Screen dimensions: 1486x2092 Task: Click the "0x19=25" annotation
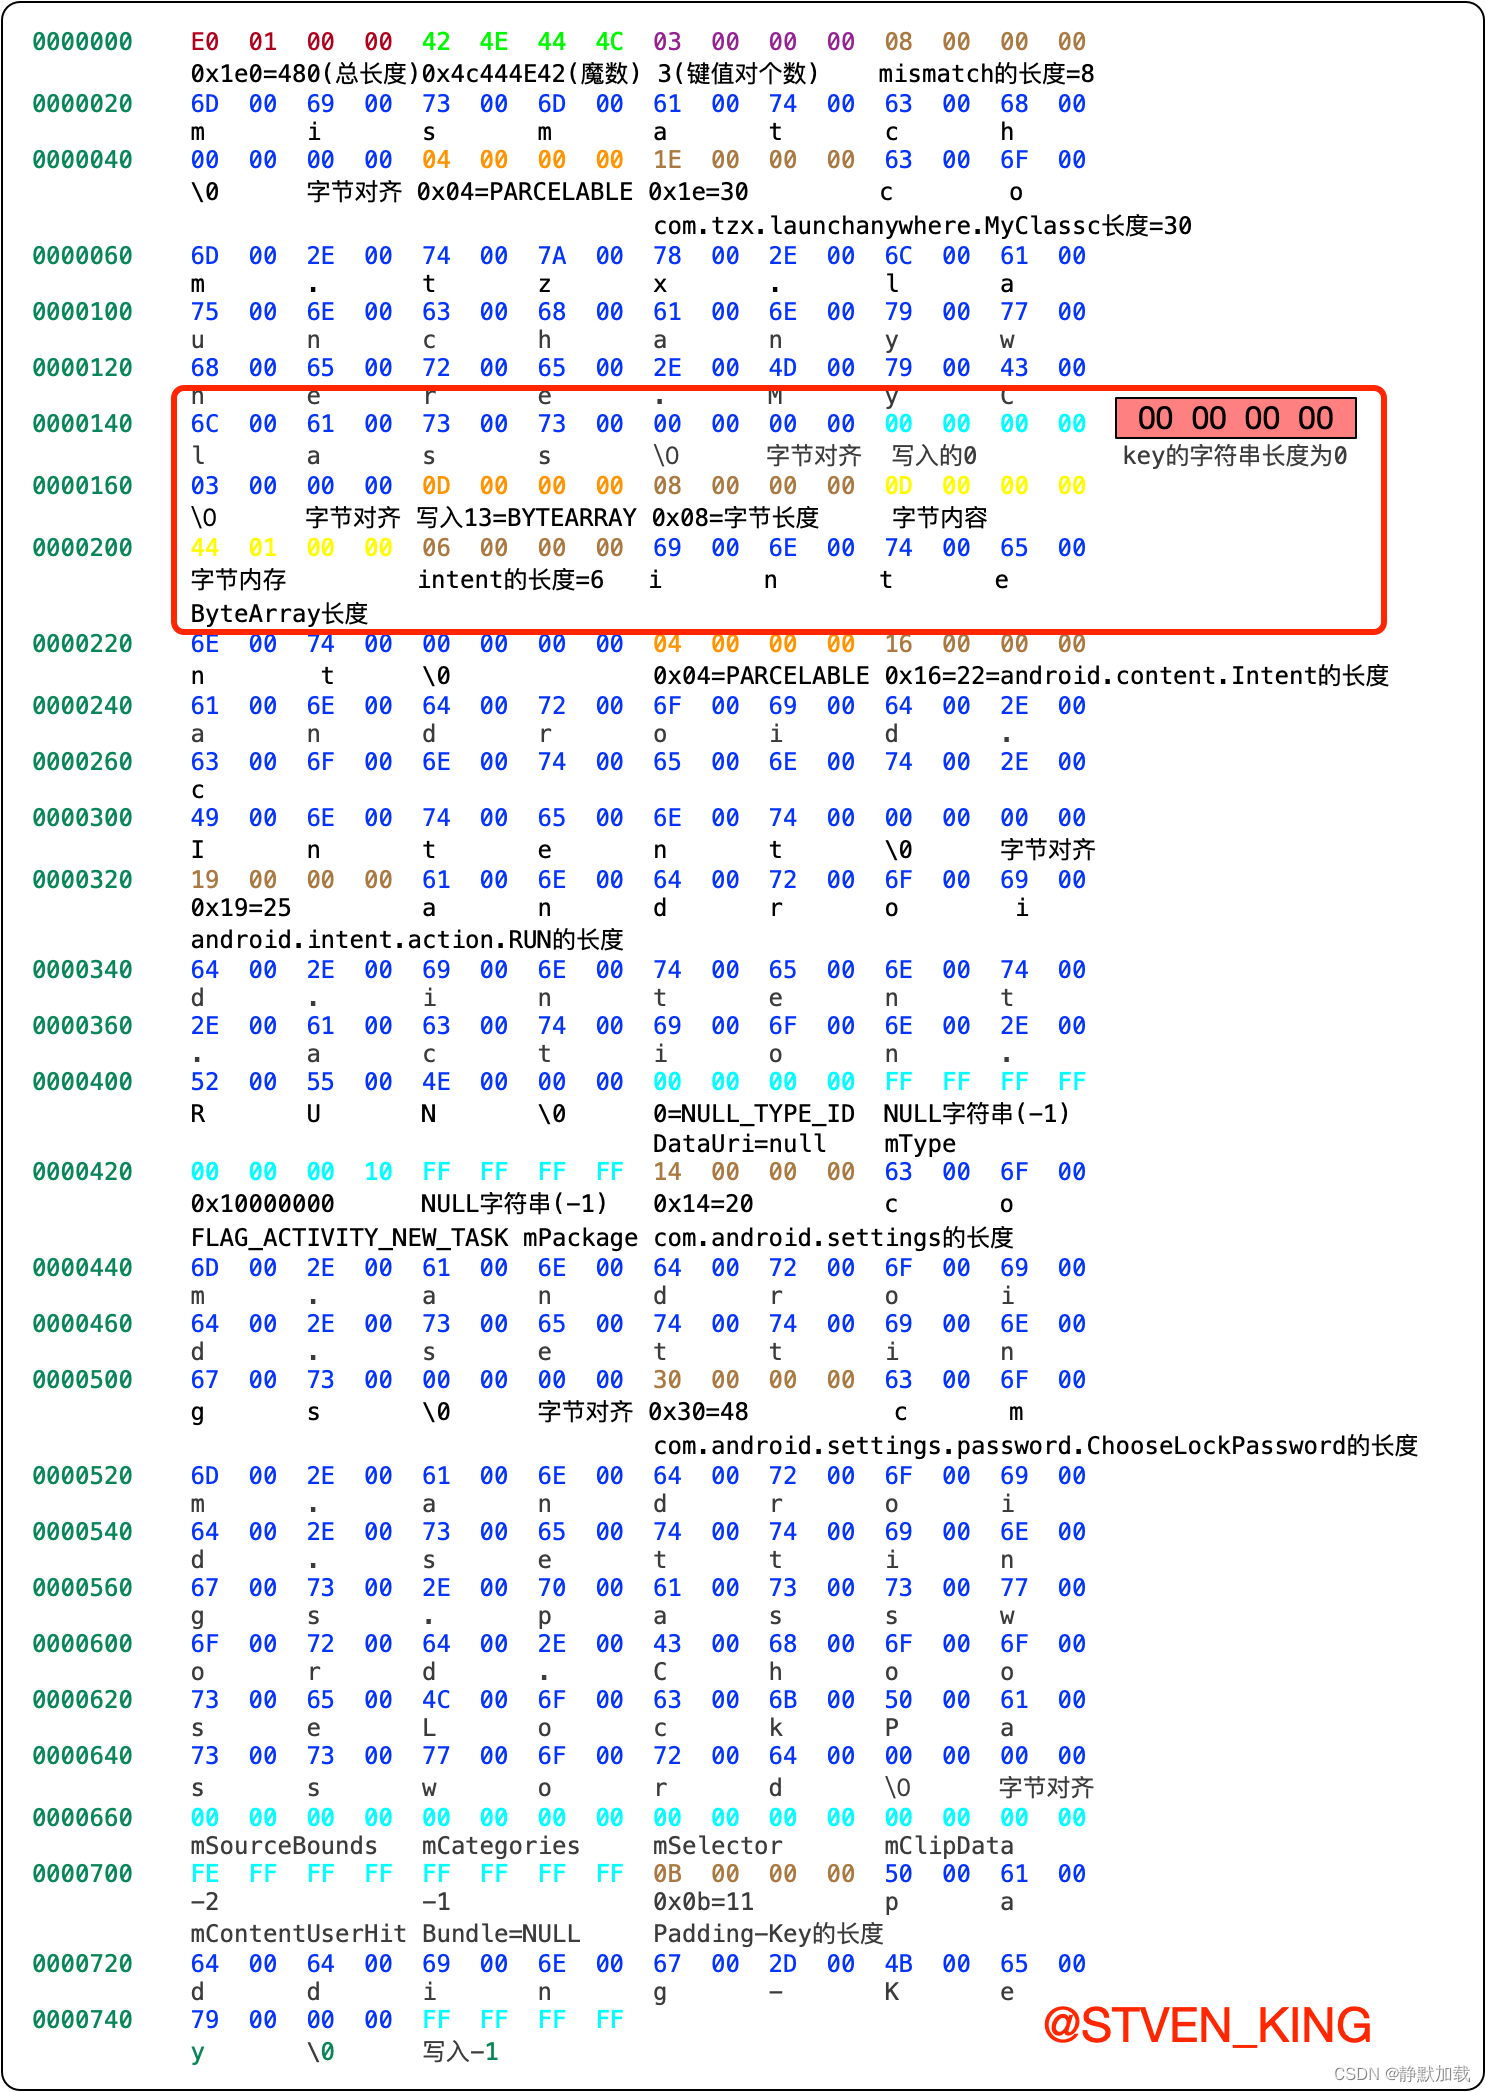point(241,907)
